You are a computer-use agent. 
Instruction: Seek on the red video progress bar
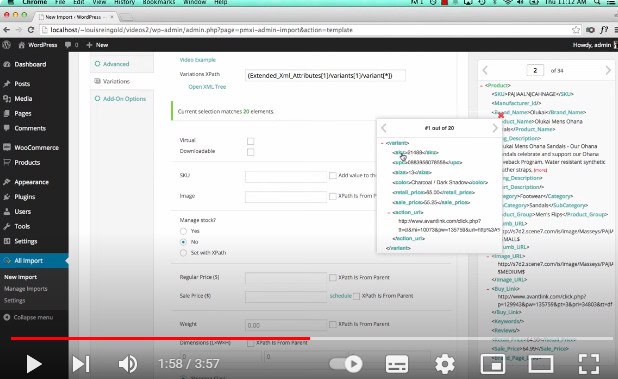pyautogui.click(x=160, y=338)
